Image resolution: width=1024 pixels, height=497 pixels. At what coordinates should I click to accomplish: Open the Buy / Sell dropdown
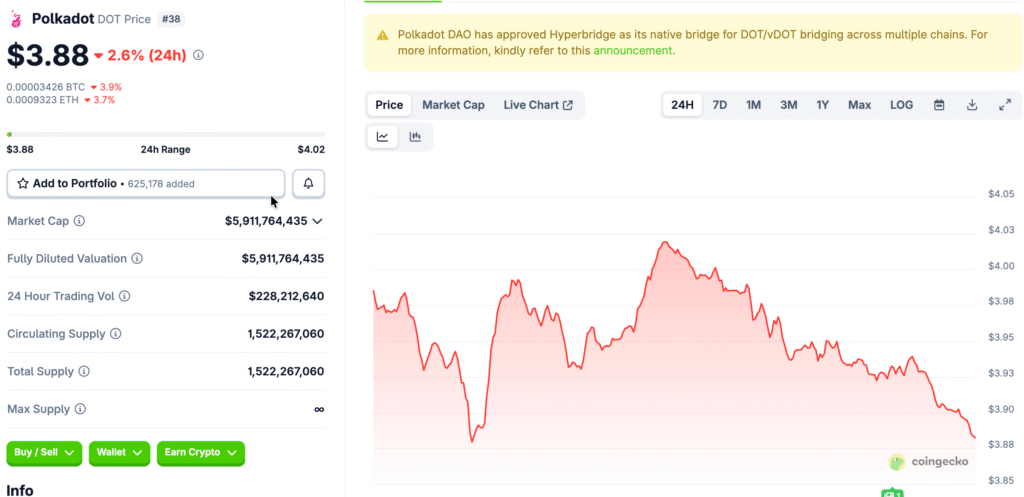coord(44,453)
